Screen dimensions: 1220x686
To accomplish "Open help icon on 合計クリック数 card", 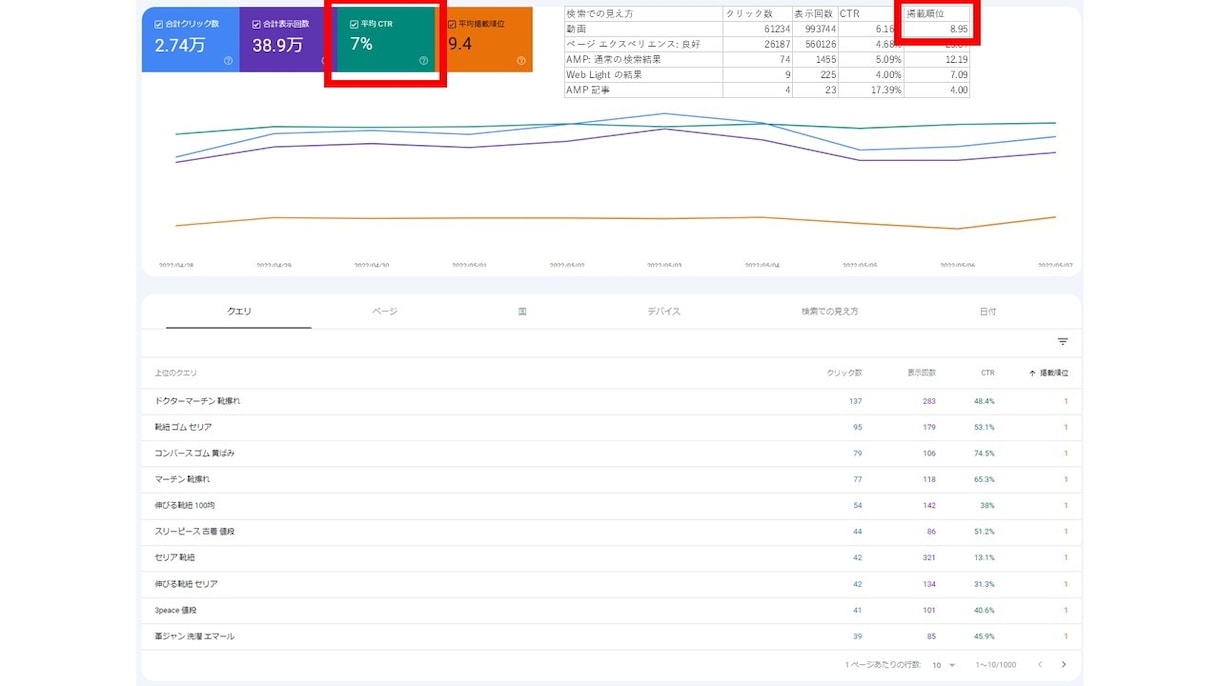I will point(228,61).
